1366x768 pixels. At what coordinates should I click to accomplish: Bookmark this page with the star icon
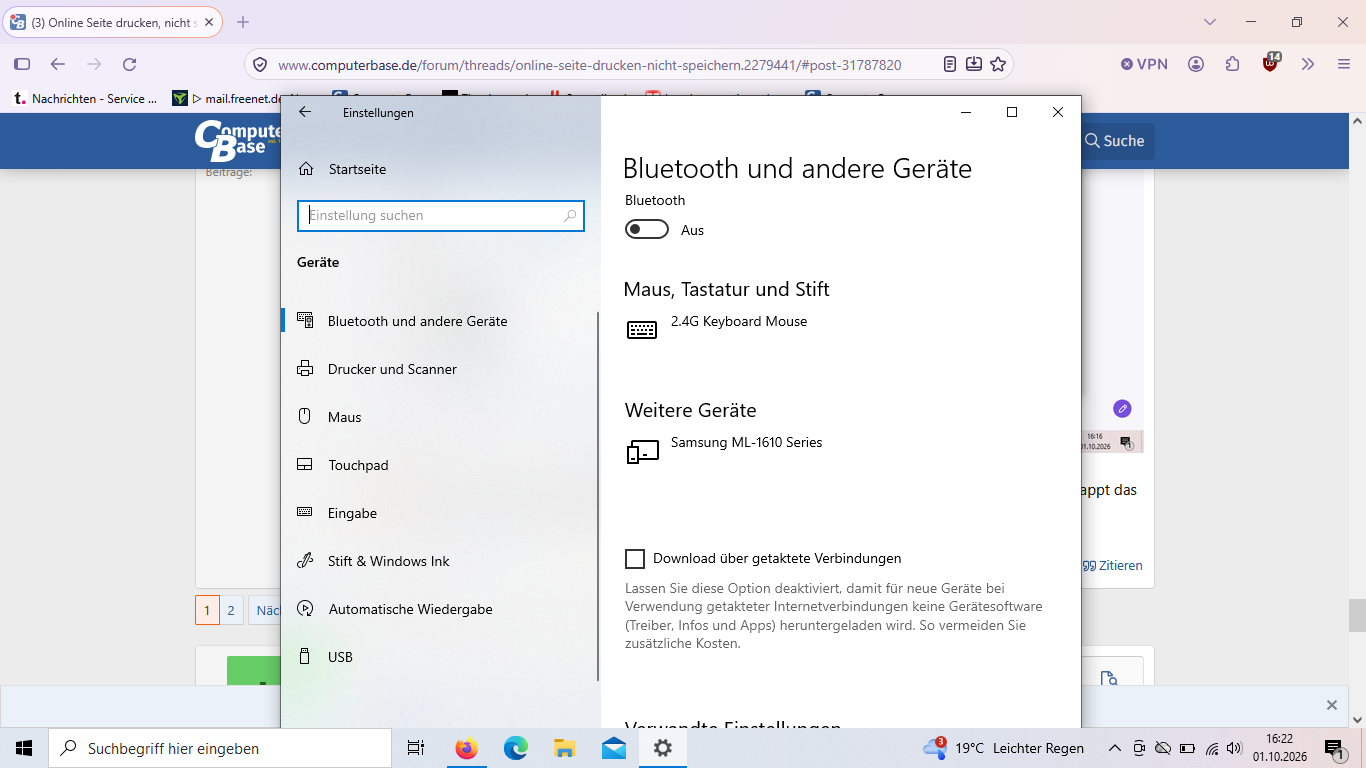coord(998,64)
